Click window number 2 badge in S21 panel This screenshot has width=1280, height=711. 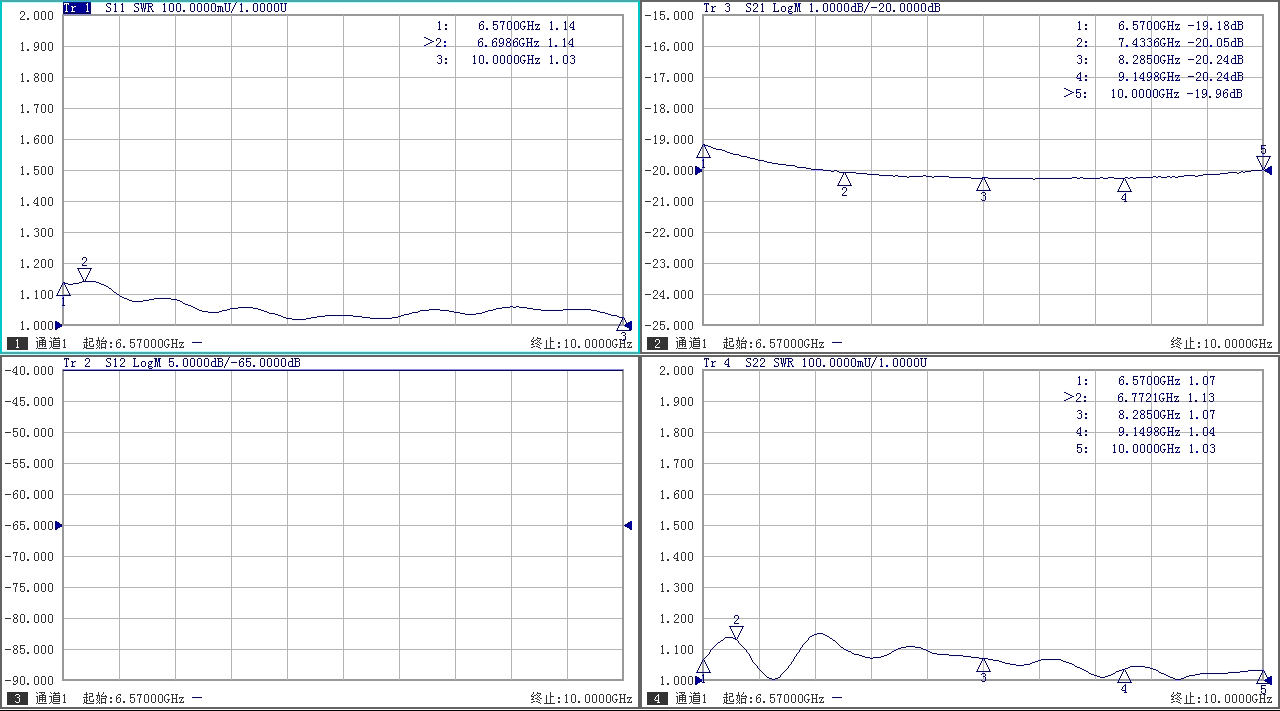[x=657, y=343]
